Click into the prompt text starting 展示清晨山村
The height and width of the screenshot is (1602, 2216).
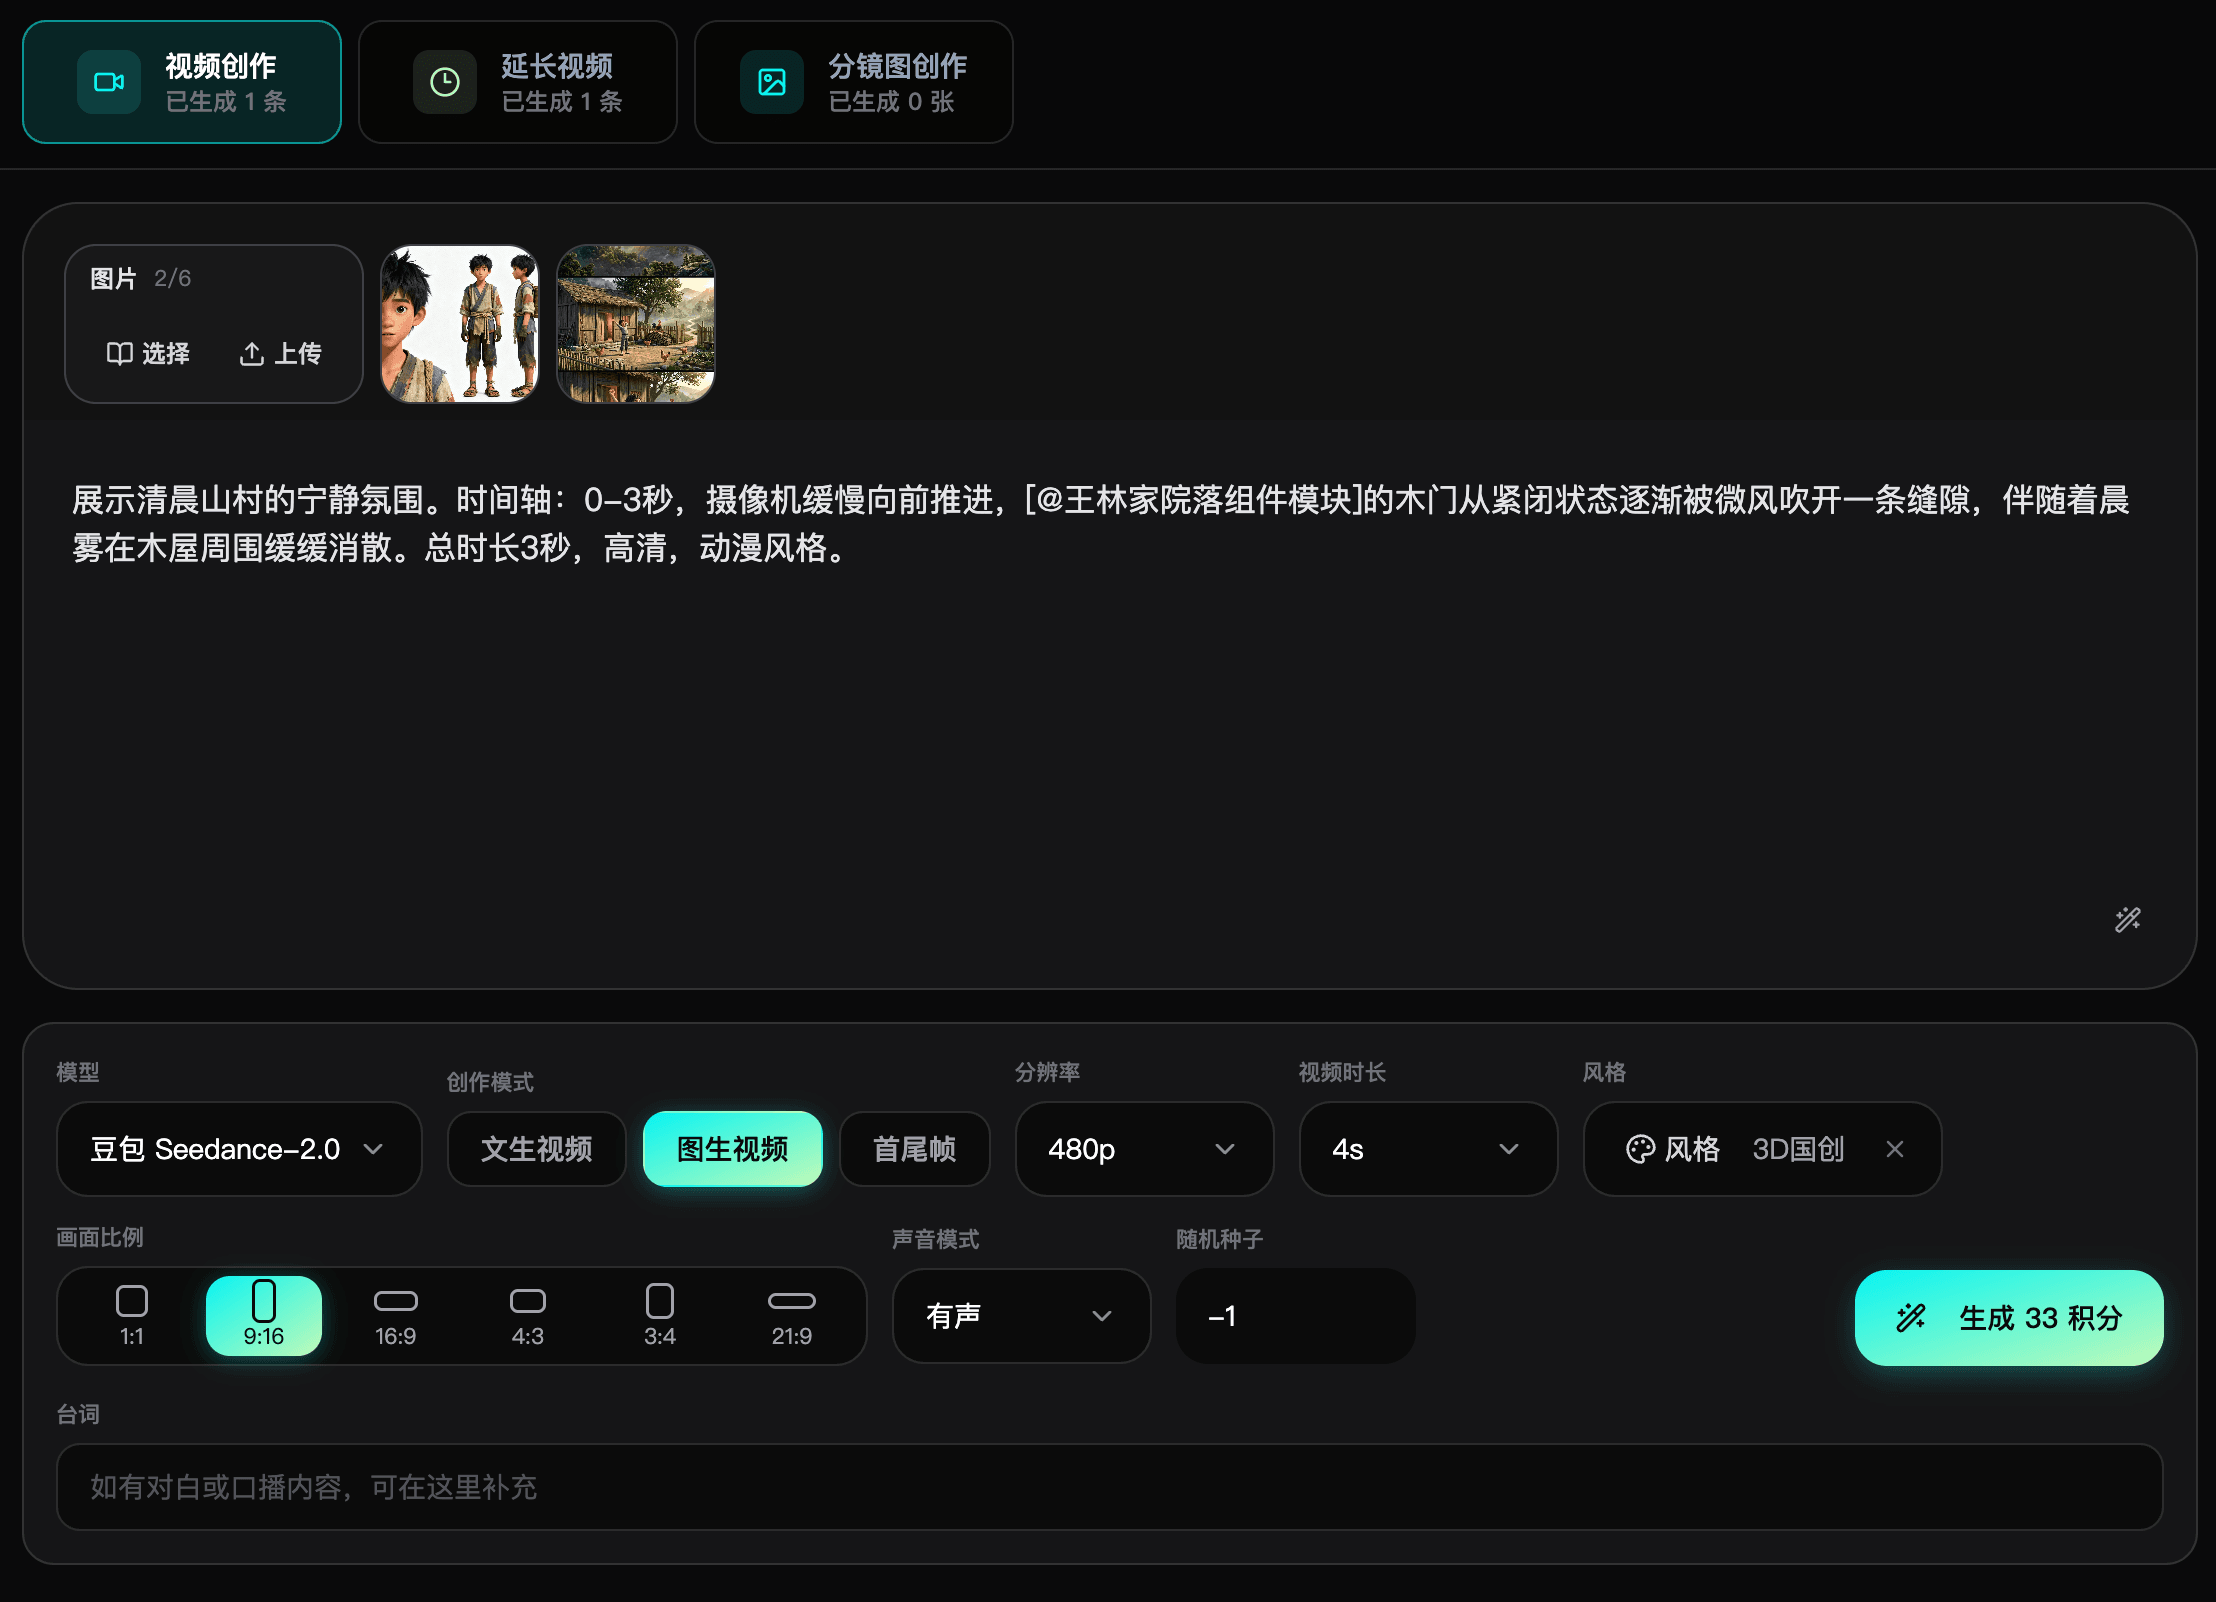[1100, 523]
